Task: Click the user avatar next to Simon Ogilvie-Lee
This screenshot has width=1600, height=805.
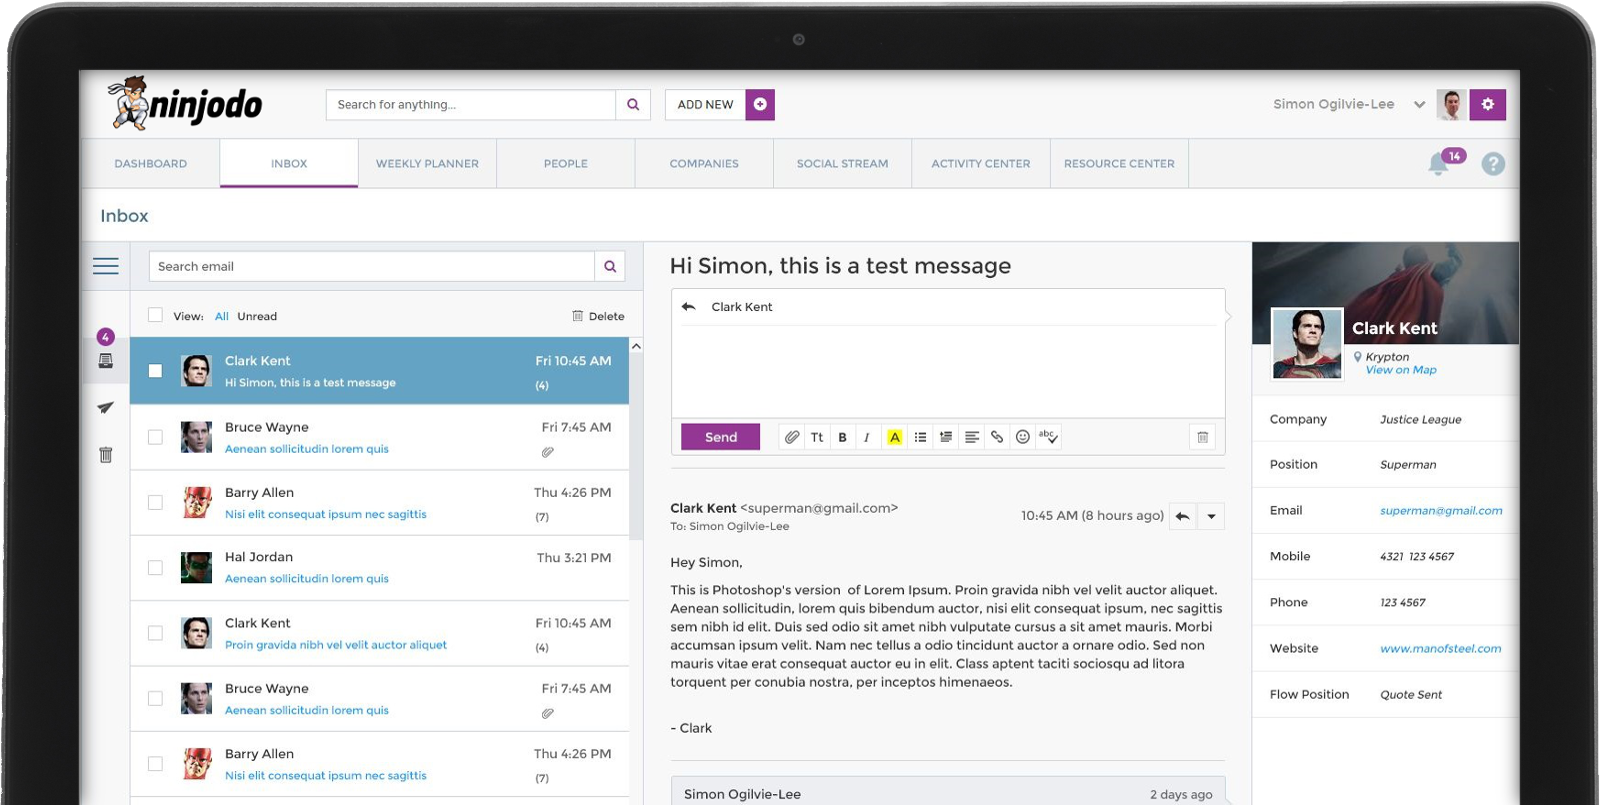Action: click(1452, 105)
